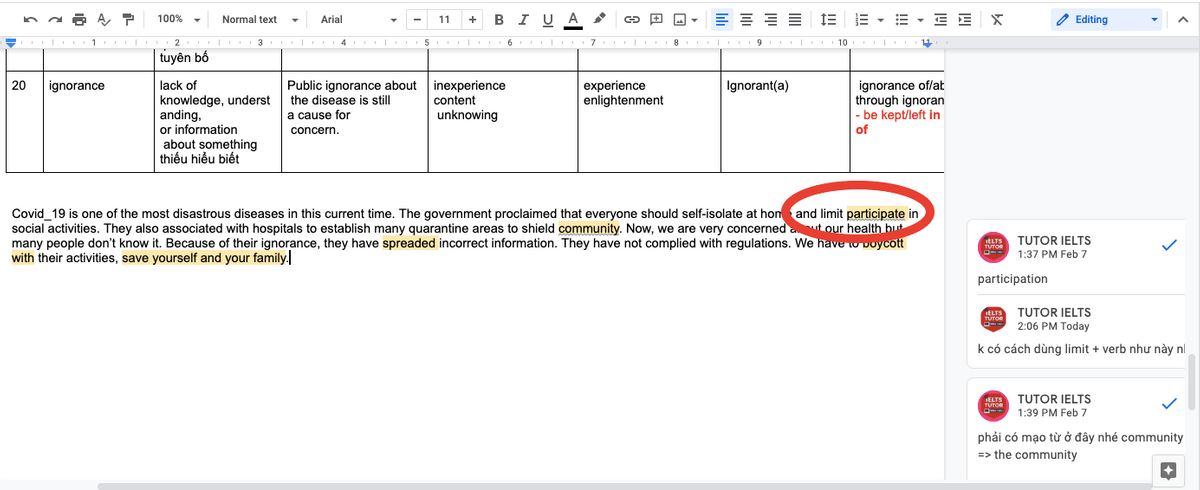Toggle bold formatting
Viewport: 1200px width, 490px height.
[x=499, y=19]
